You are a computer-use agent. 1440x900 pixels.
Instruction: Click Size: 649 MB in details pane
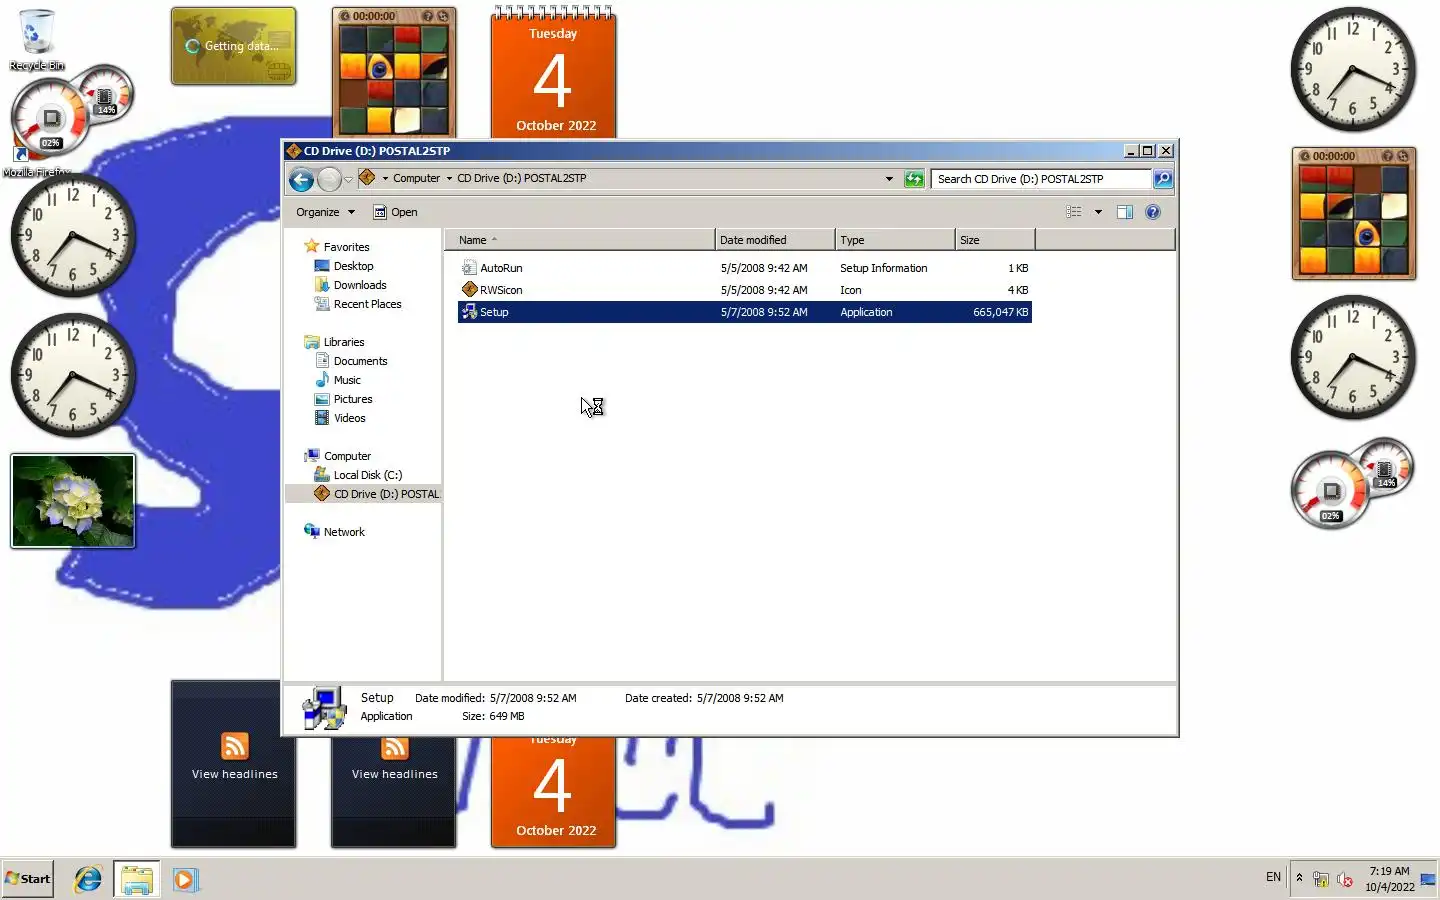(x=493, y=716)
